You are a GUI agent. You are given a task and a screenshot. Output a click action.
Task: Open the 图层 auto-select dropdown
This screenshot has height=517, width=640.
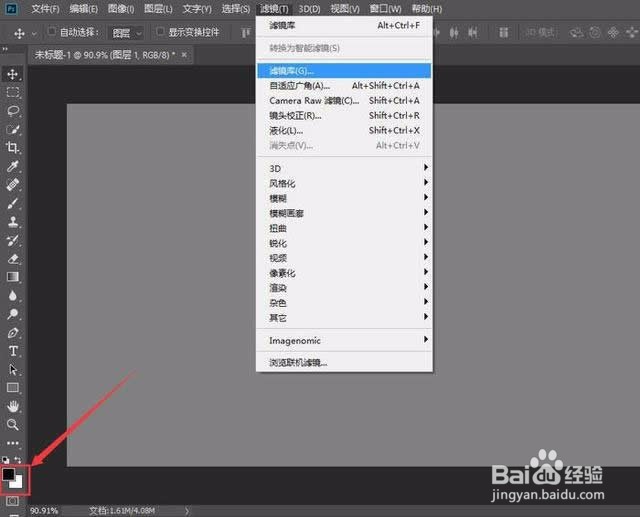126,33
